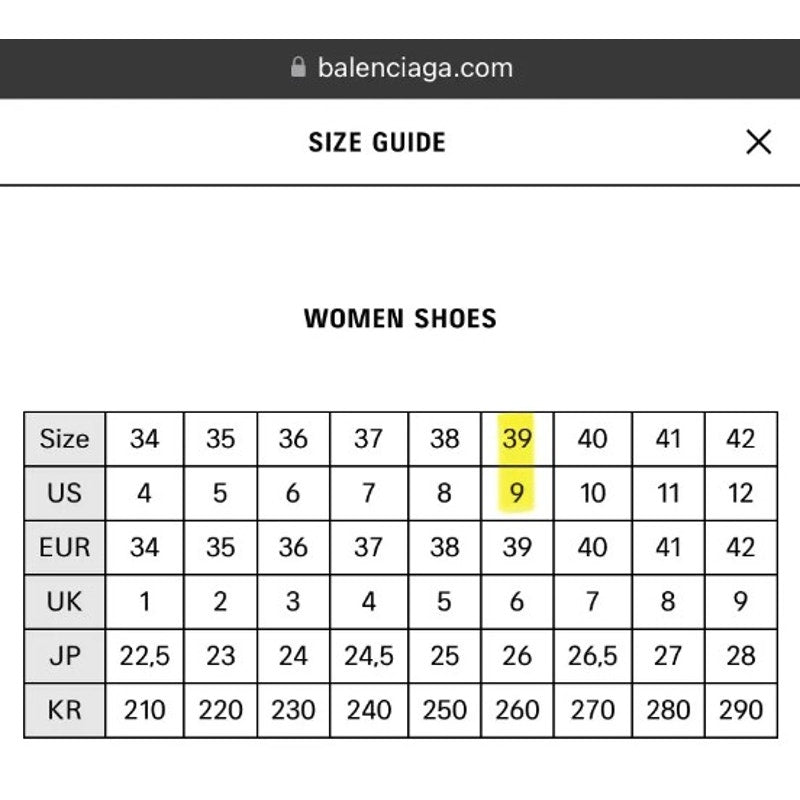Click the KR 210 cell
Screen dimensions: 800x800
click(x=144, y=710)
